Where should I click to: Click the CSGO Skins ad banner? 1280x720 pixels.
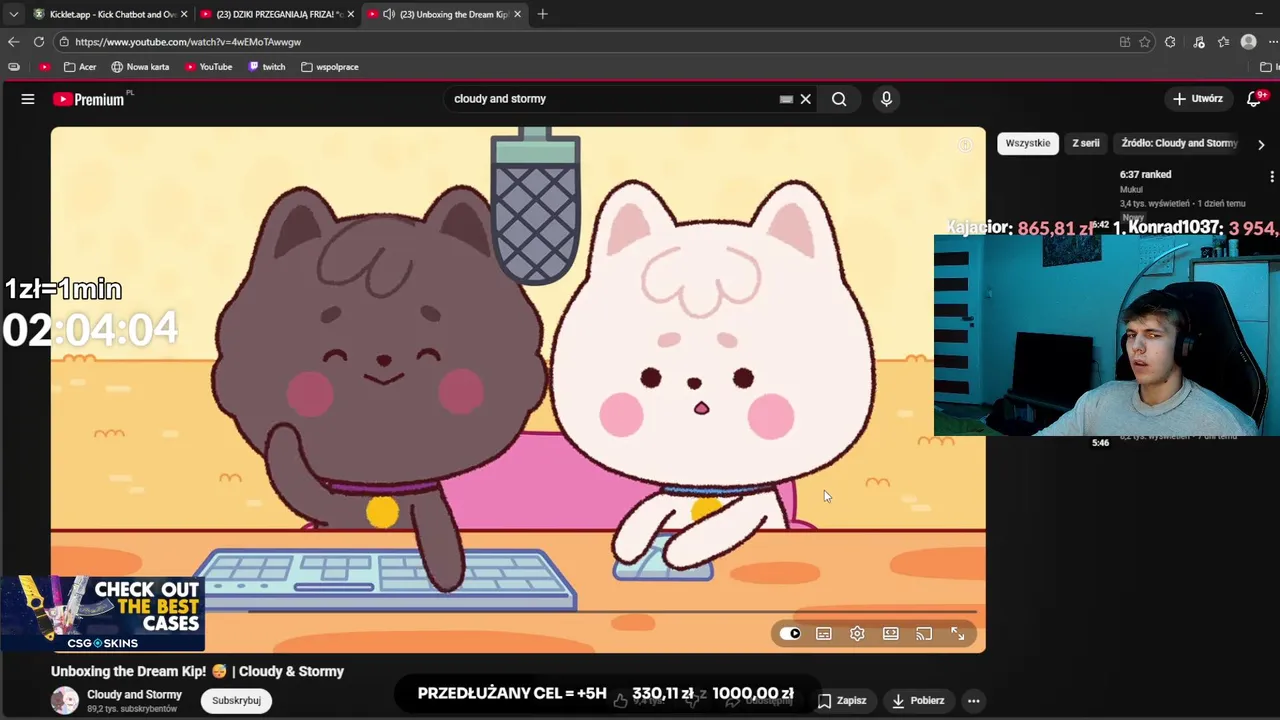(102, 614)
